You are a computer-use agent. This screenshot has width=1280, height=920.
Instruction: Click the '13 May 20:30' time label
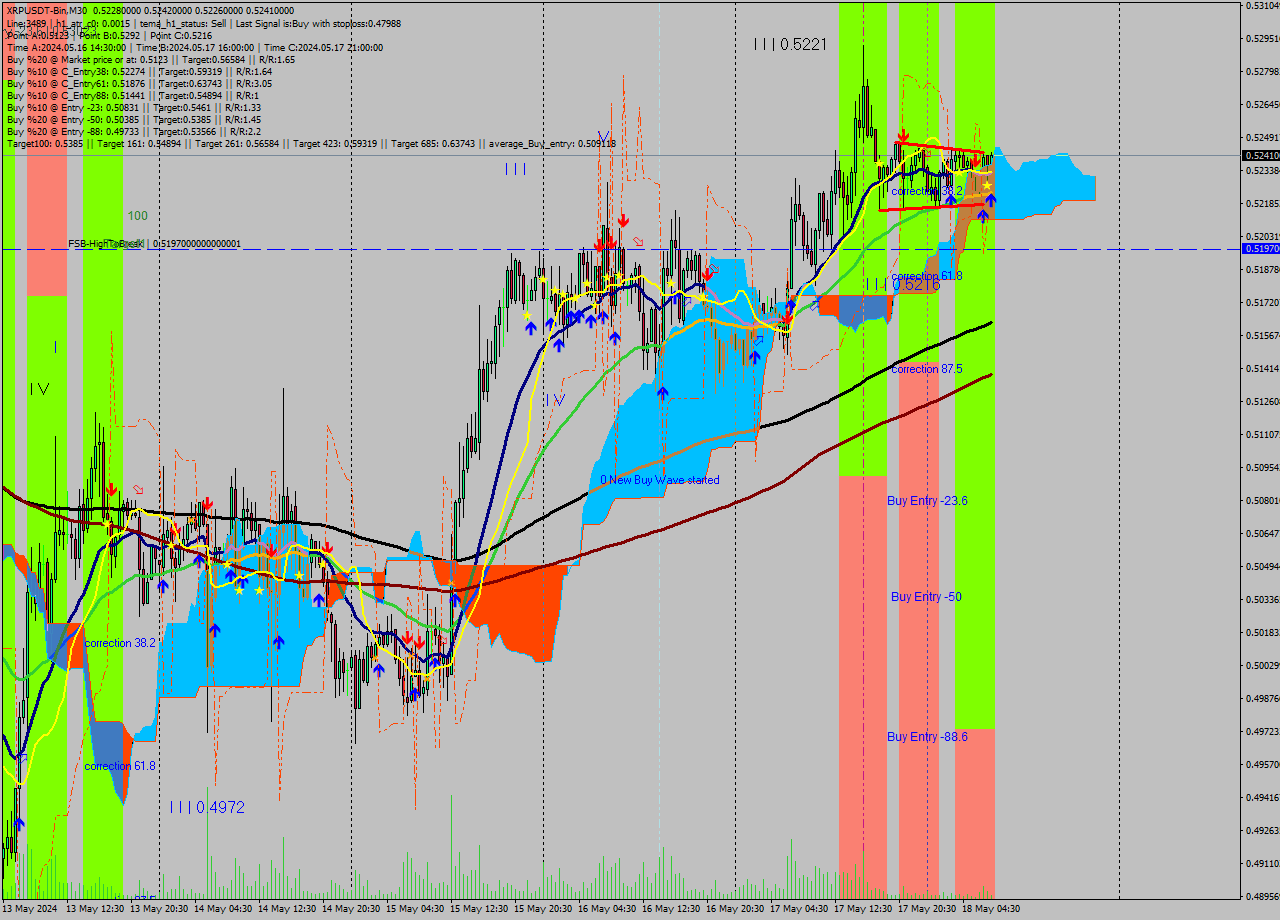tap(159, 908)
